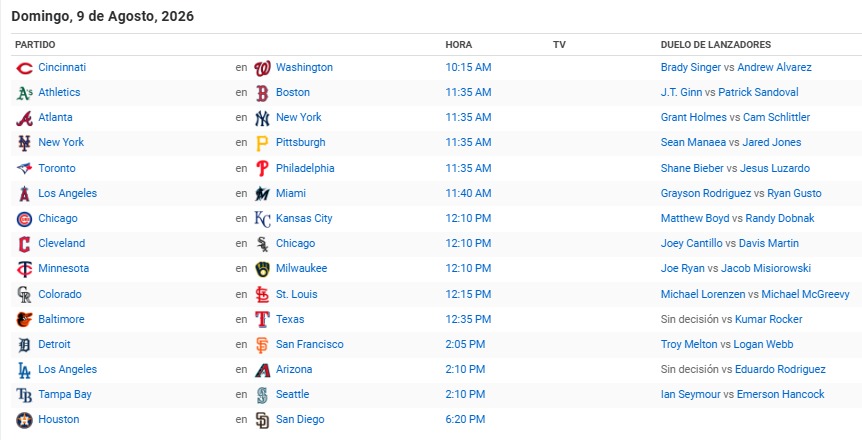
Task: Select the 10:15 AM game time
Action: 468,67
